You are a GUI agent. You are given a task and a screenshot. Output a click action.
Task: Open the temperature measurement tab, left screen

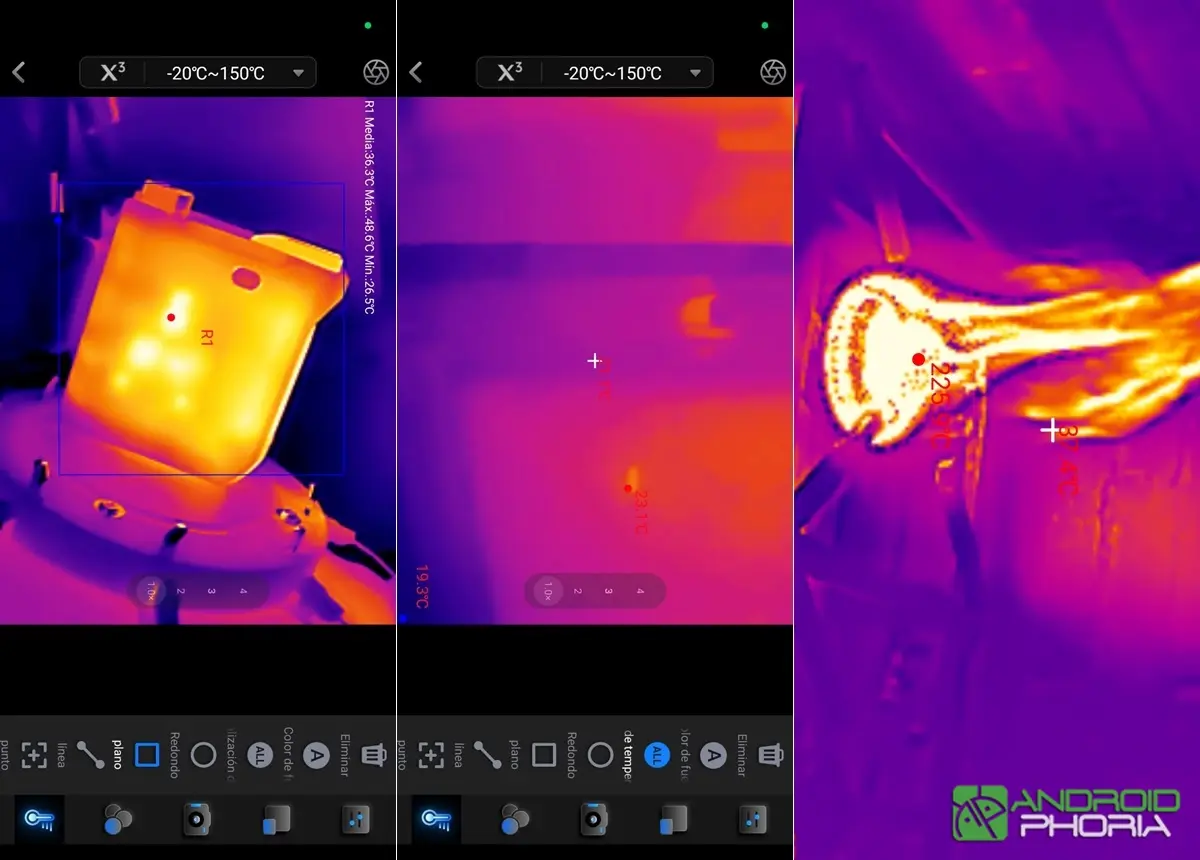39,820
